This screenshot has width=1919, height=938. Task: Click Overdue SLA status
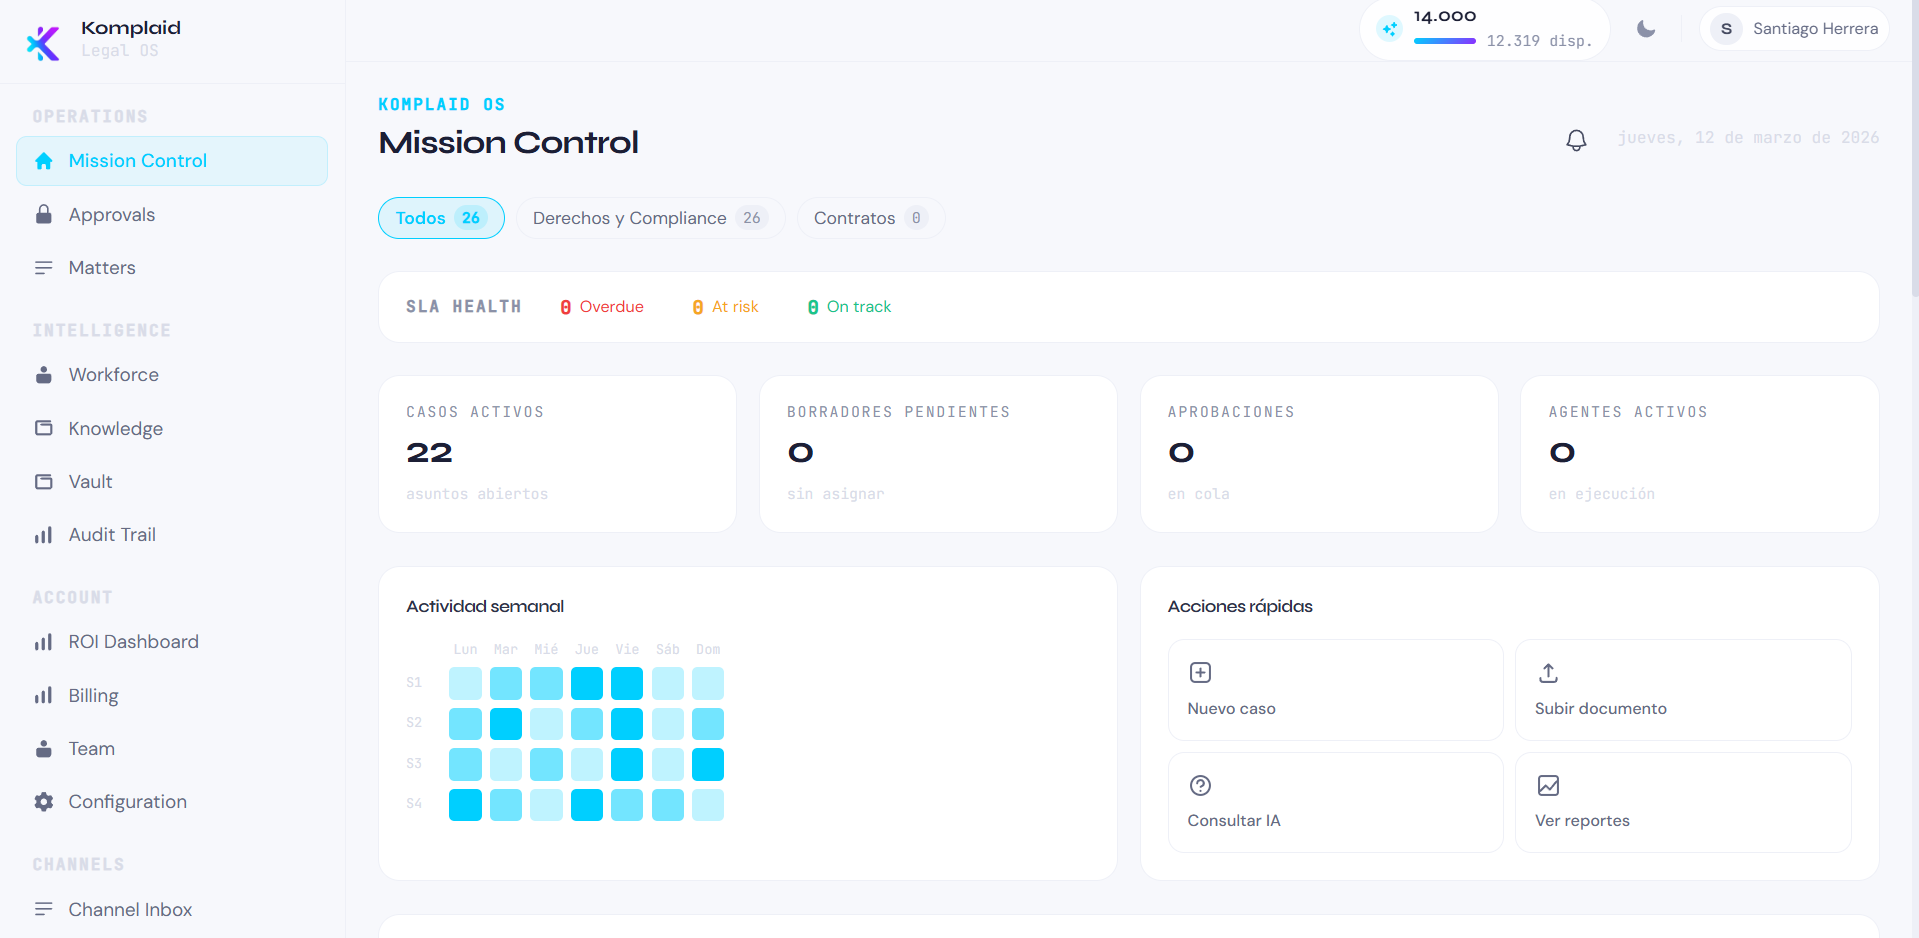pos(602,307)
